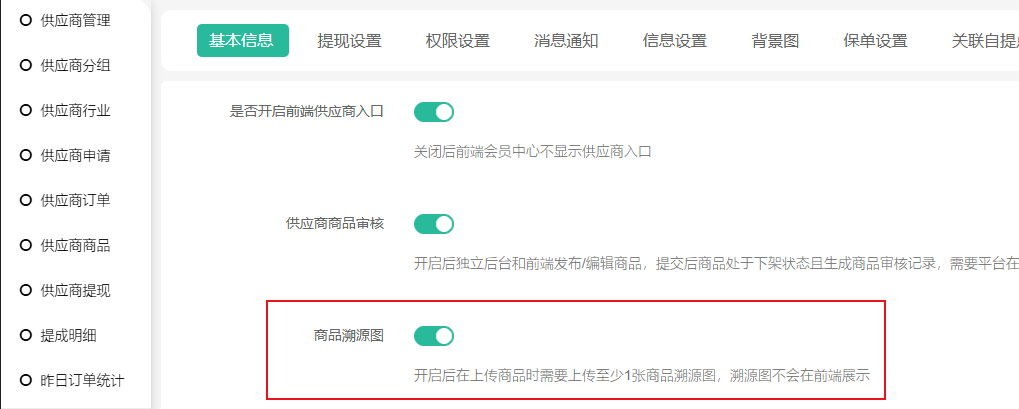Go to the 信息设置 tab
Screen dimensions: 1019x409
click(x=674, y=41)
